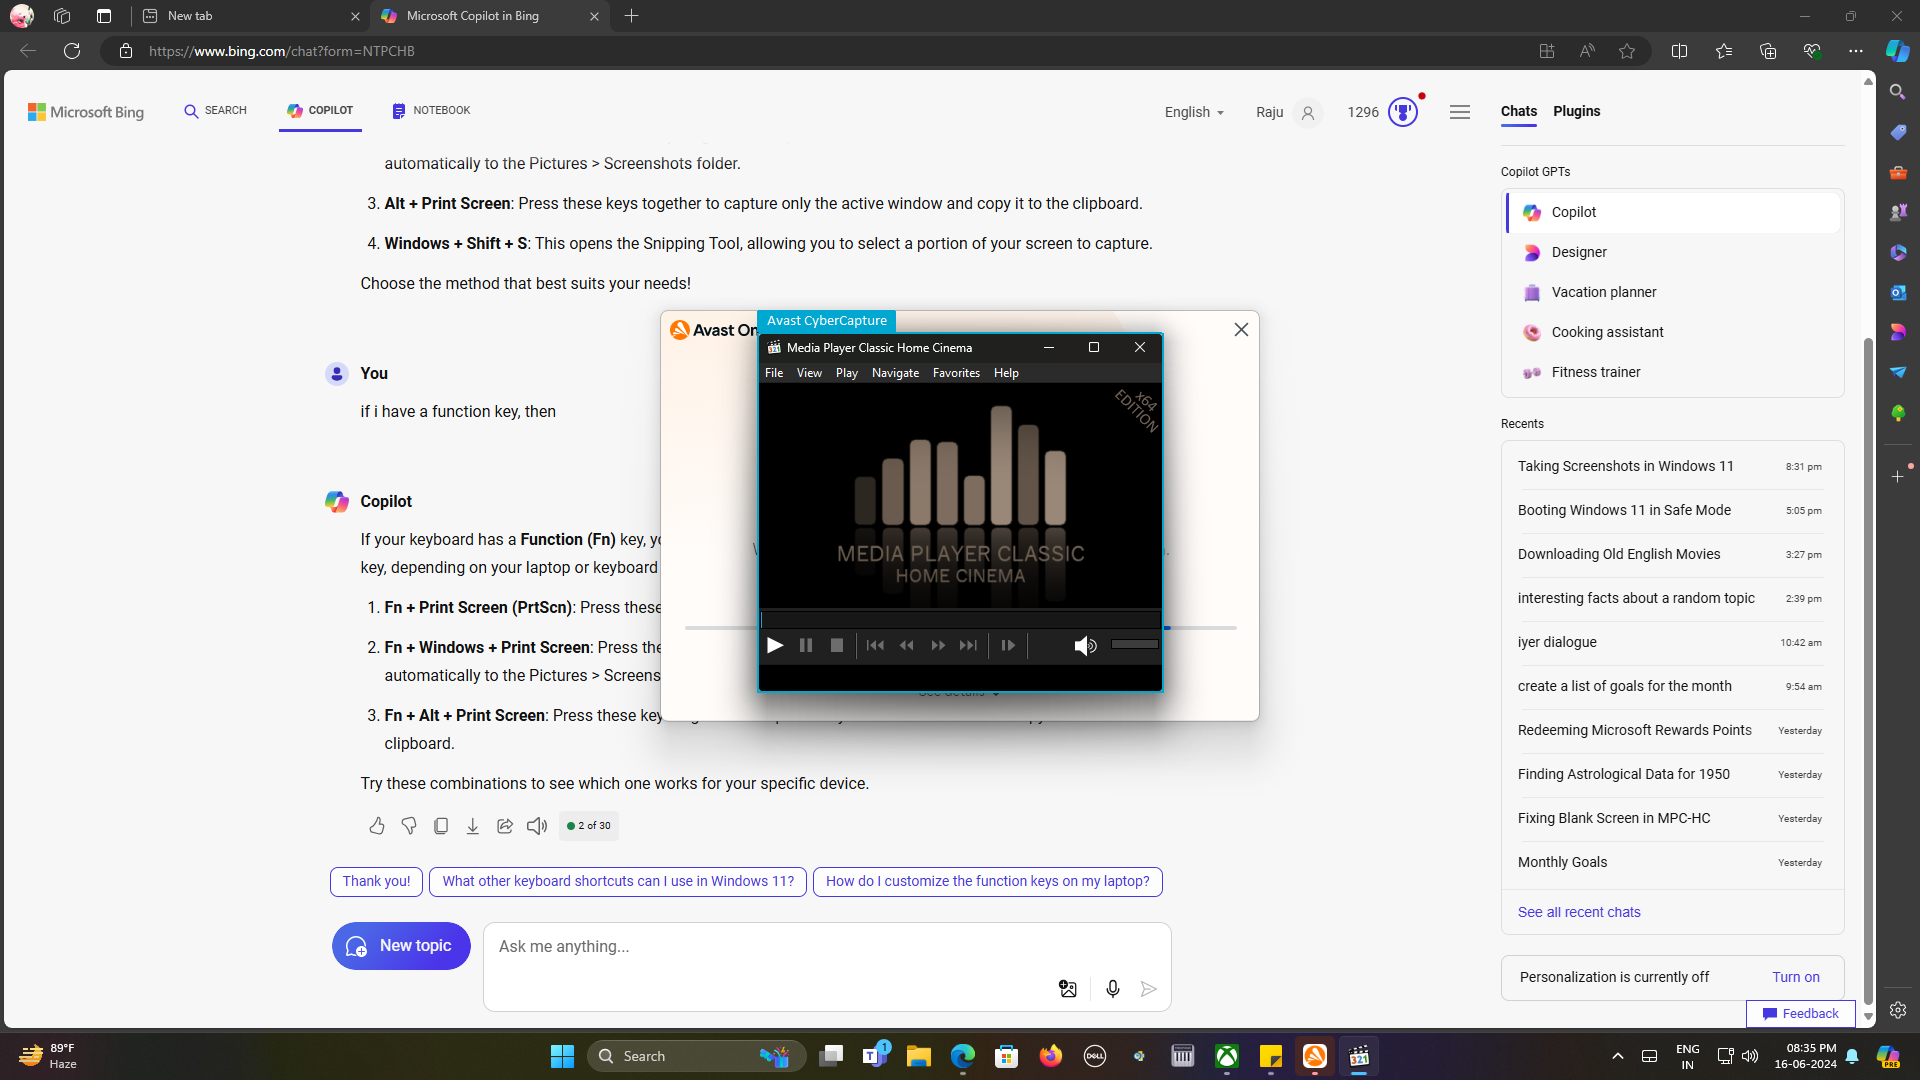Open Edge Settings and more ellipsis

tap(1856, 51)
